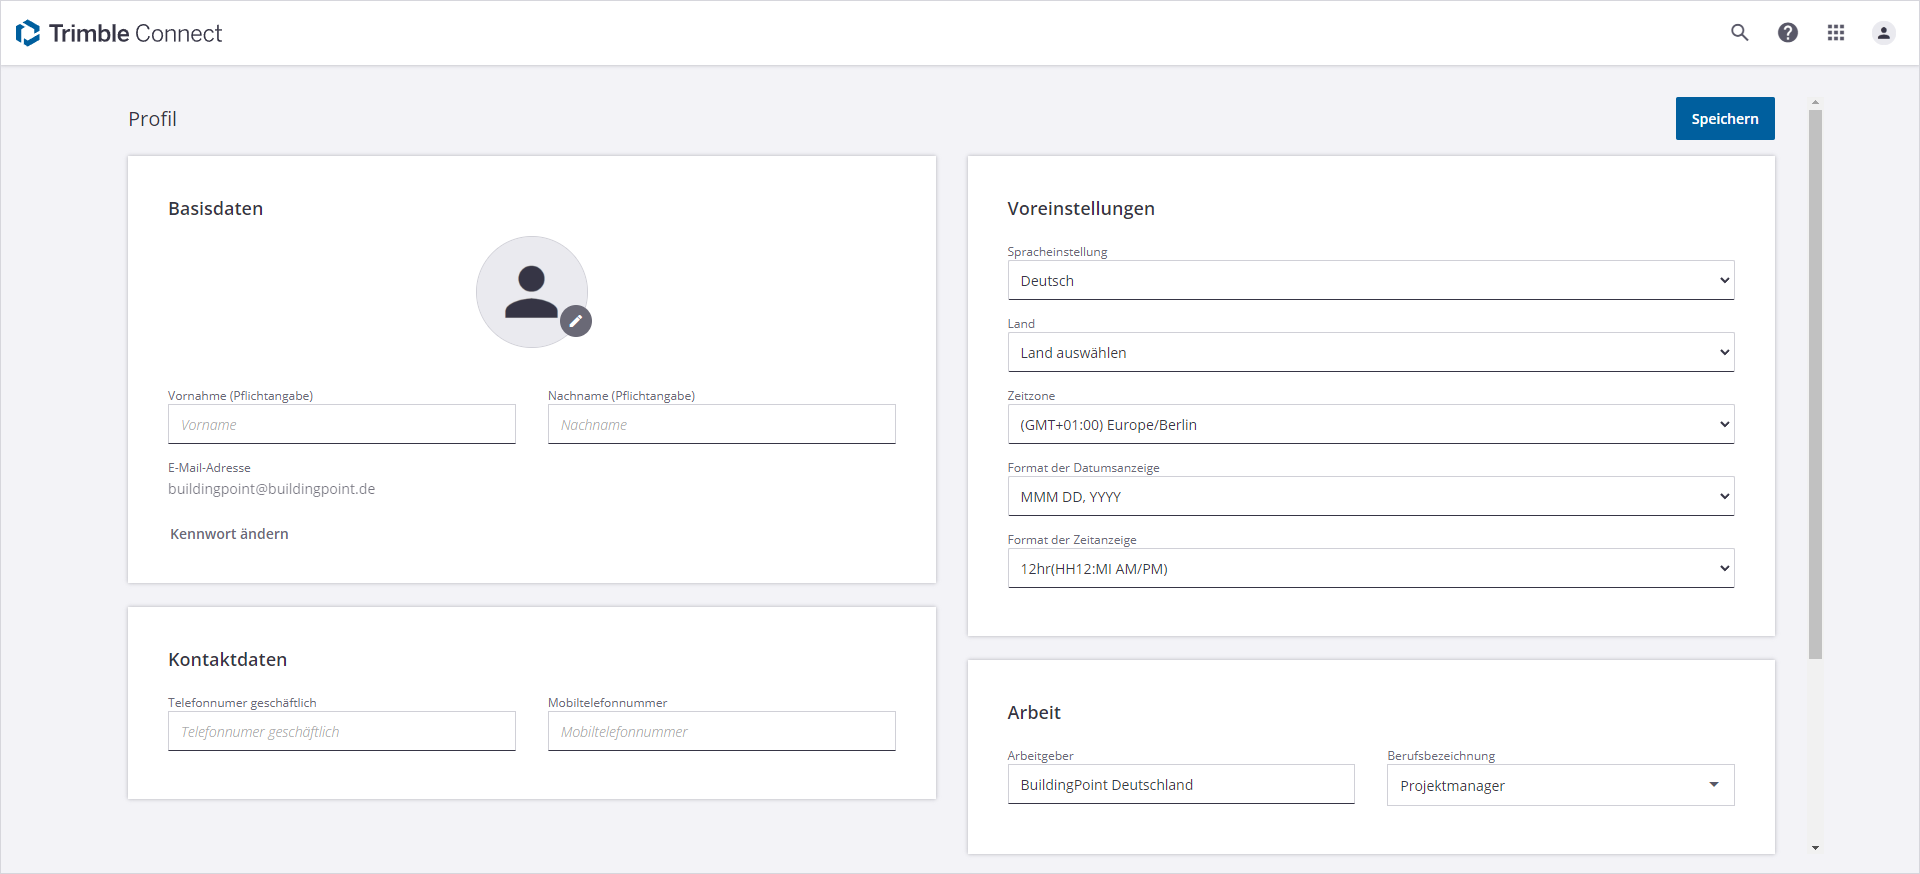Focus the Vorname input field
The width and height of the screenshot is (1920, 874).
pyautogui.click(x=342, y=425)
